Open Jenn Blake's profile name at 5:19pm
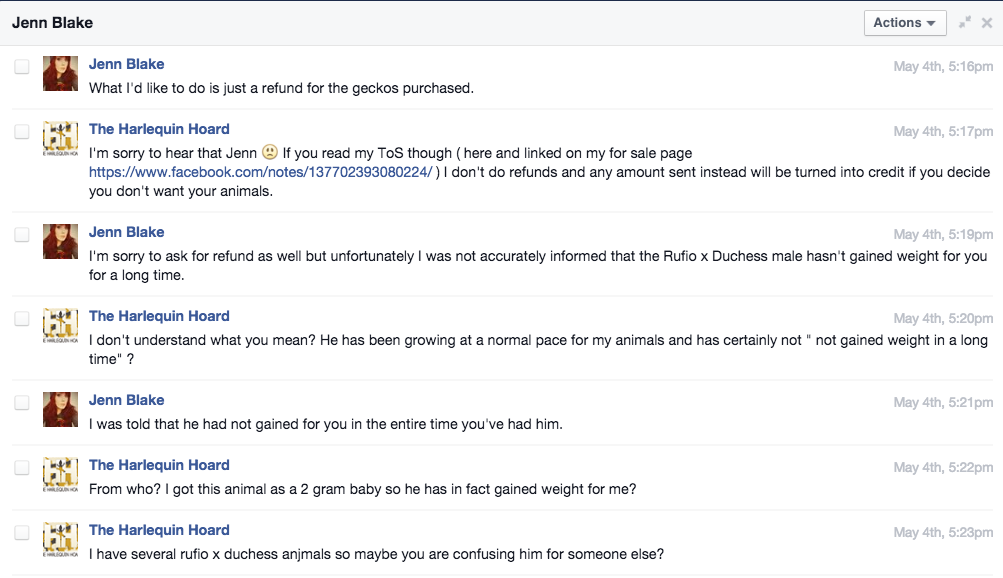1003x578 pixels. [127, 232]
